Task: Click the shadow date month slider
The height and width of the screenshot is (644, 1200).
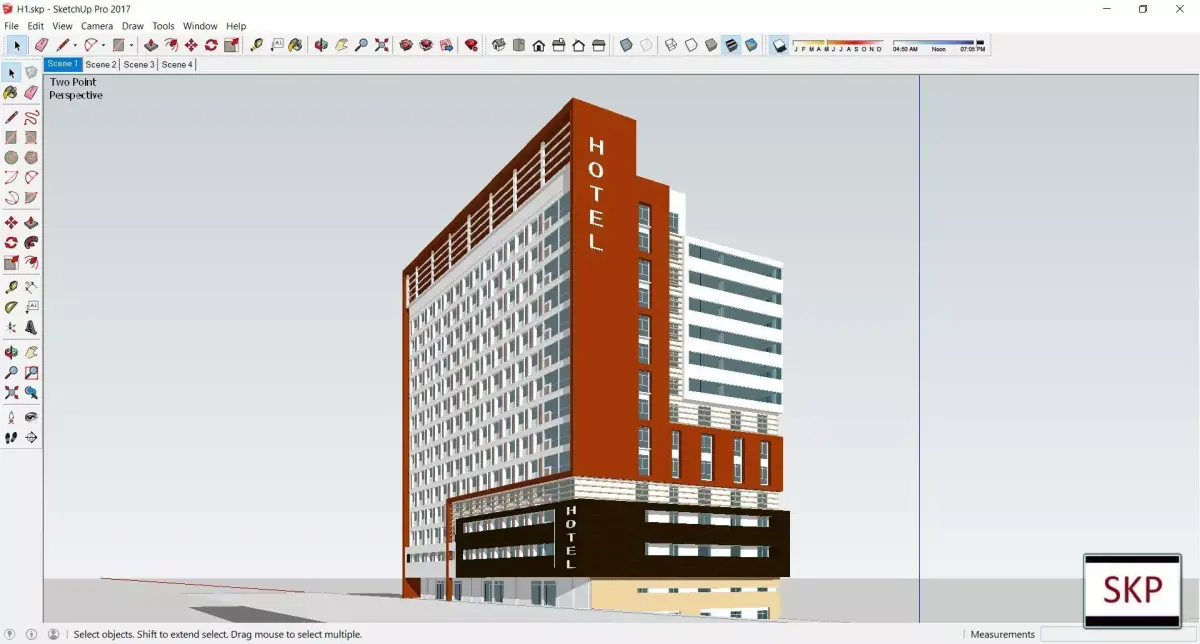Action: click(x=838, y=45)
